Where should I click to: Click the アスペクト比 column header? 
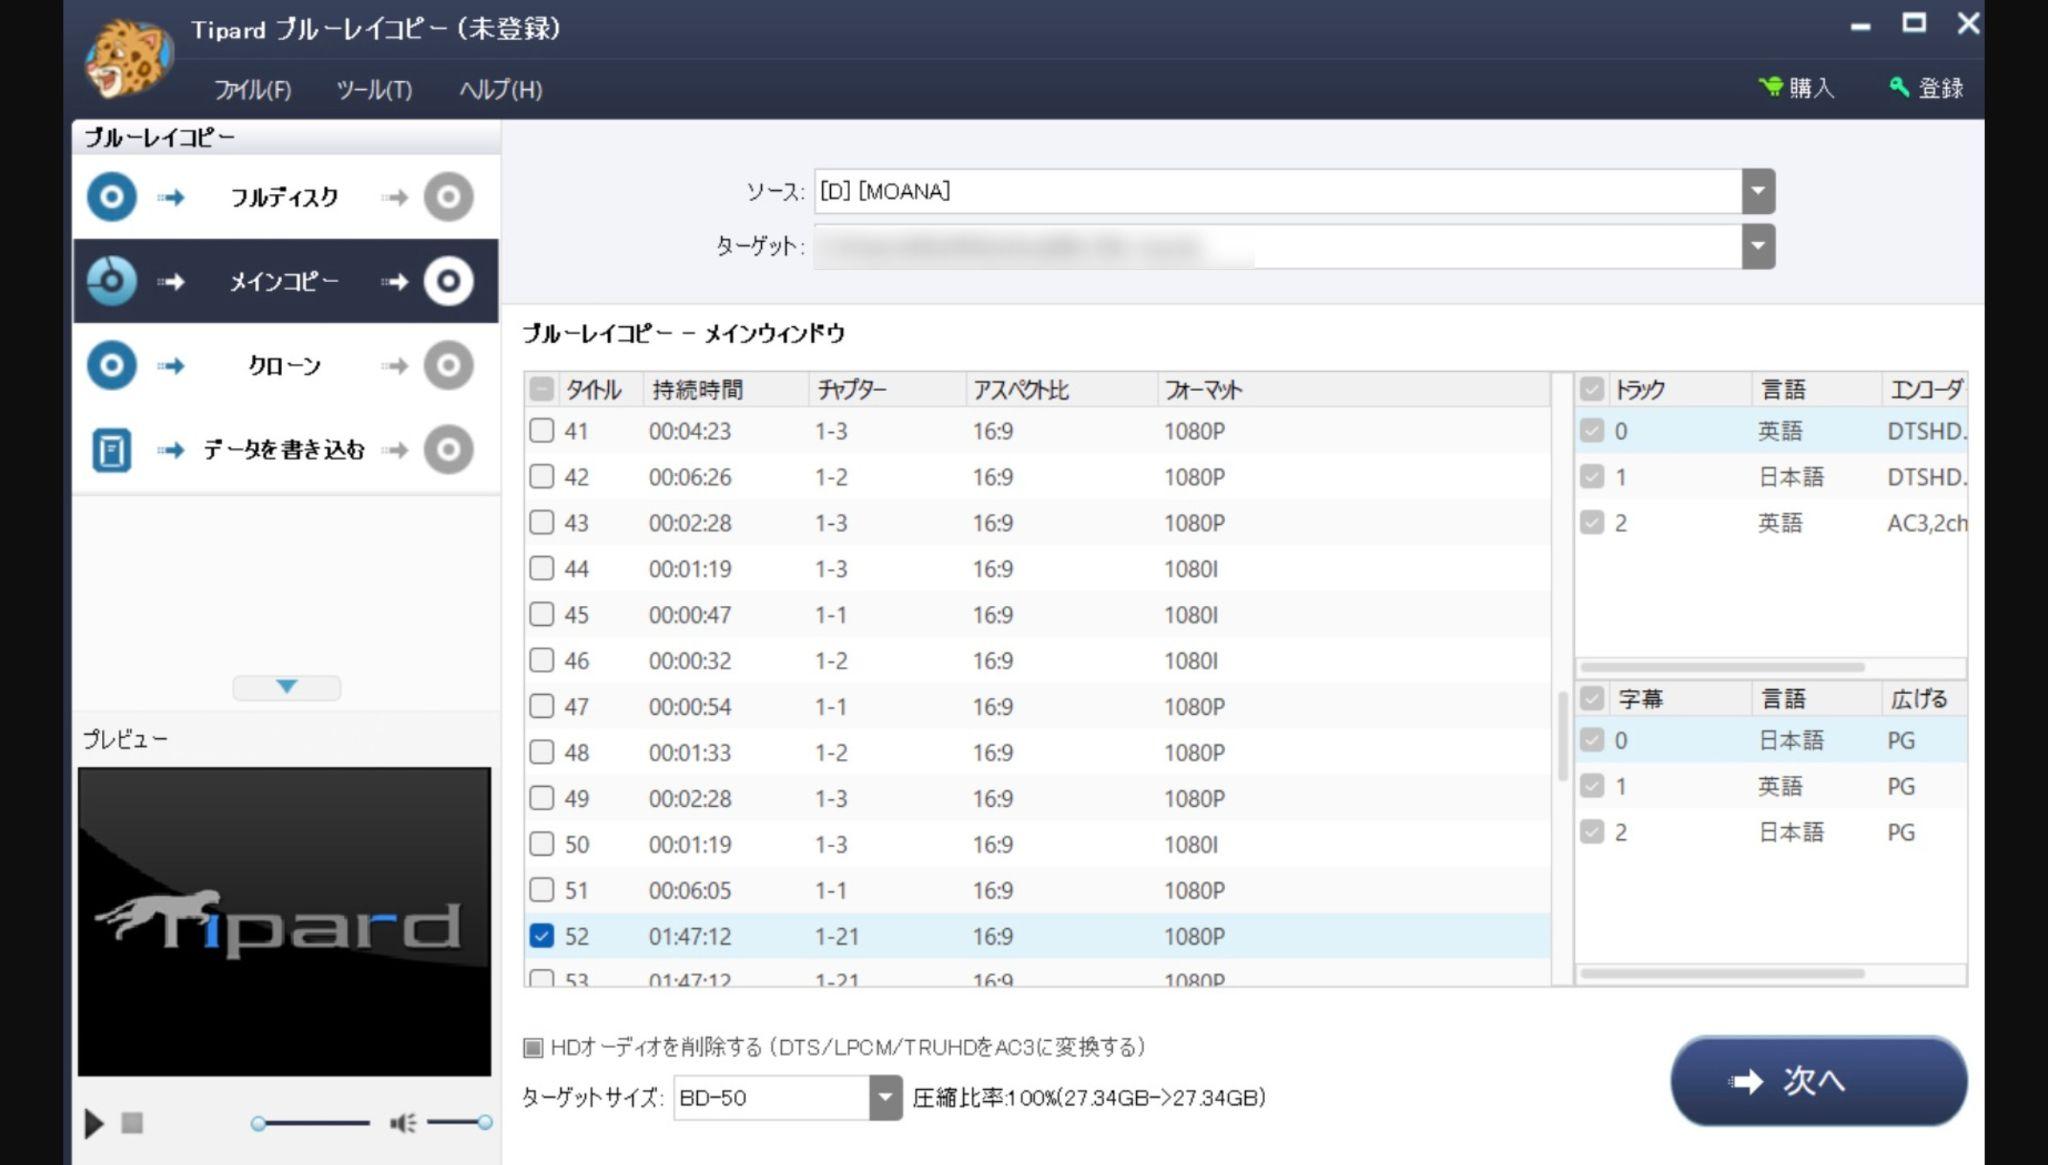(1061, 390)
